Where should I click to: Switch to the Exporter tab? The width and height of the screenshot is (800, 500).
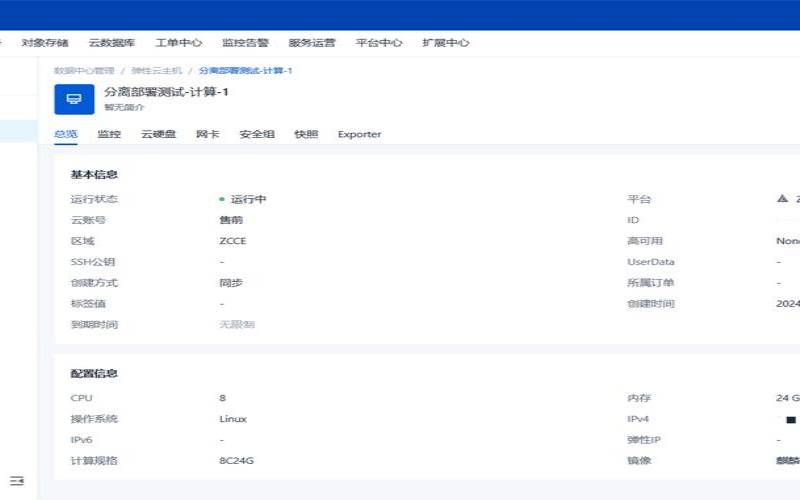tap(359, 134)
